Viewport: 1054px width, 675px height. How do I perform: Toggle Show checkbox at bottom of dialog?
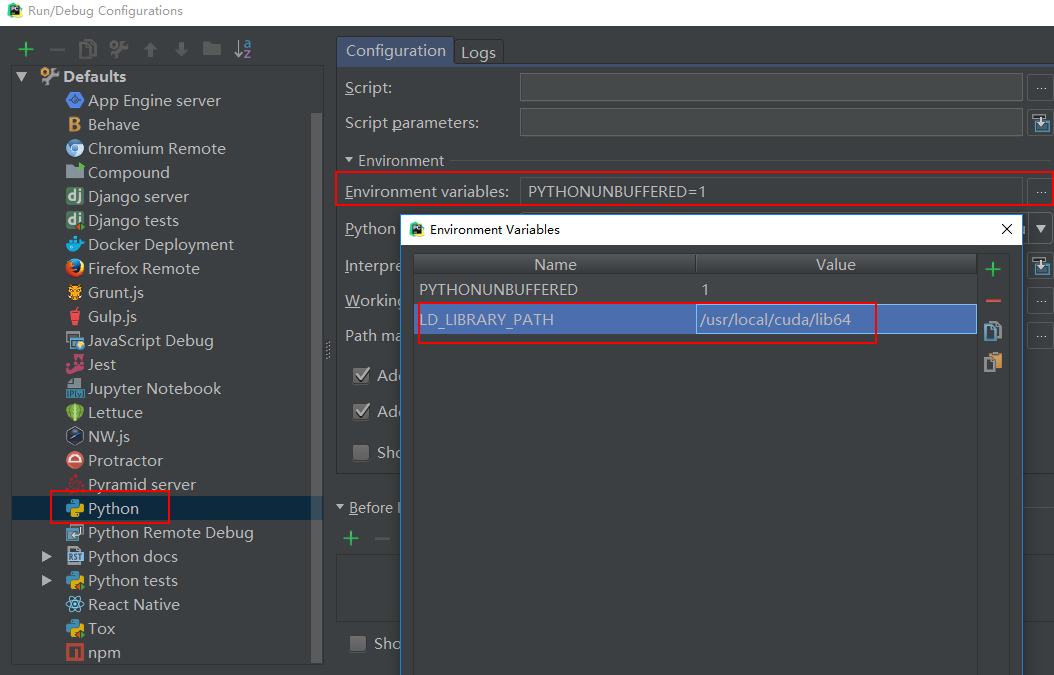pyautogui.click(x=358, y=643)
